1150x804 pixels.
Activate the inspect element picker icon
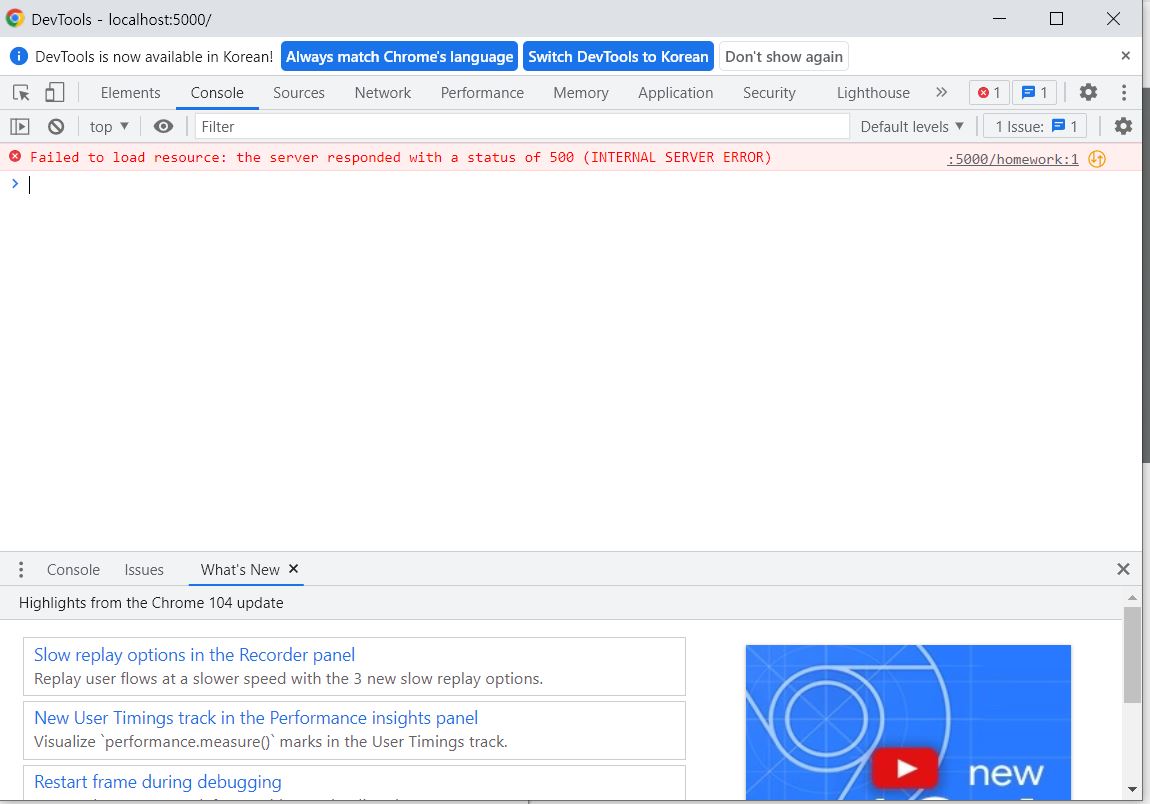[x=21, y=92]
